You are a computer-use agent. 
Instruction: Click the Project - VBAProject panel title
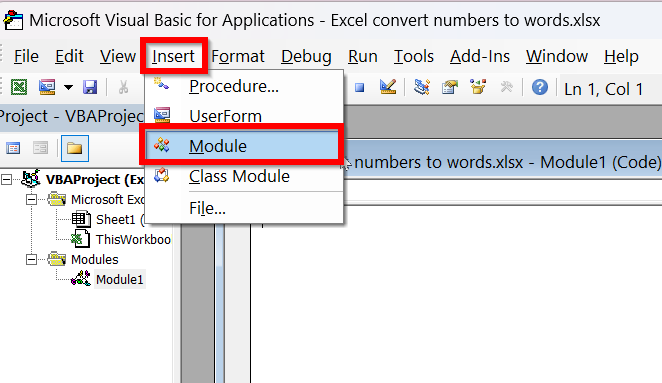(72, 117)
